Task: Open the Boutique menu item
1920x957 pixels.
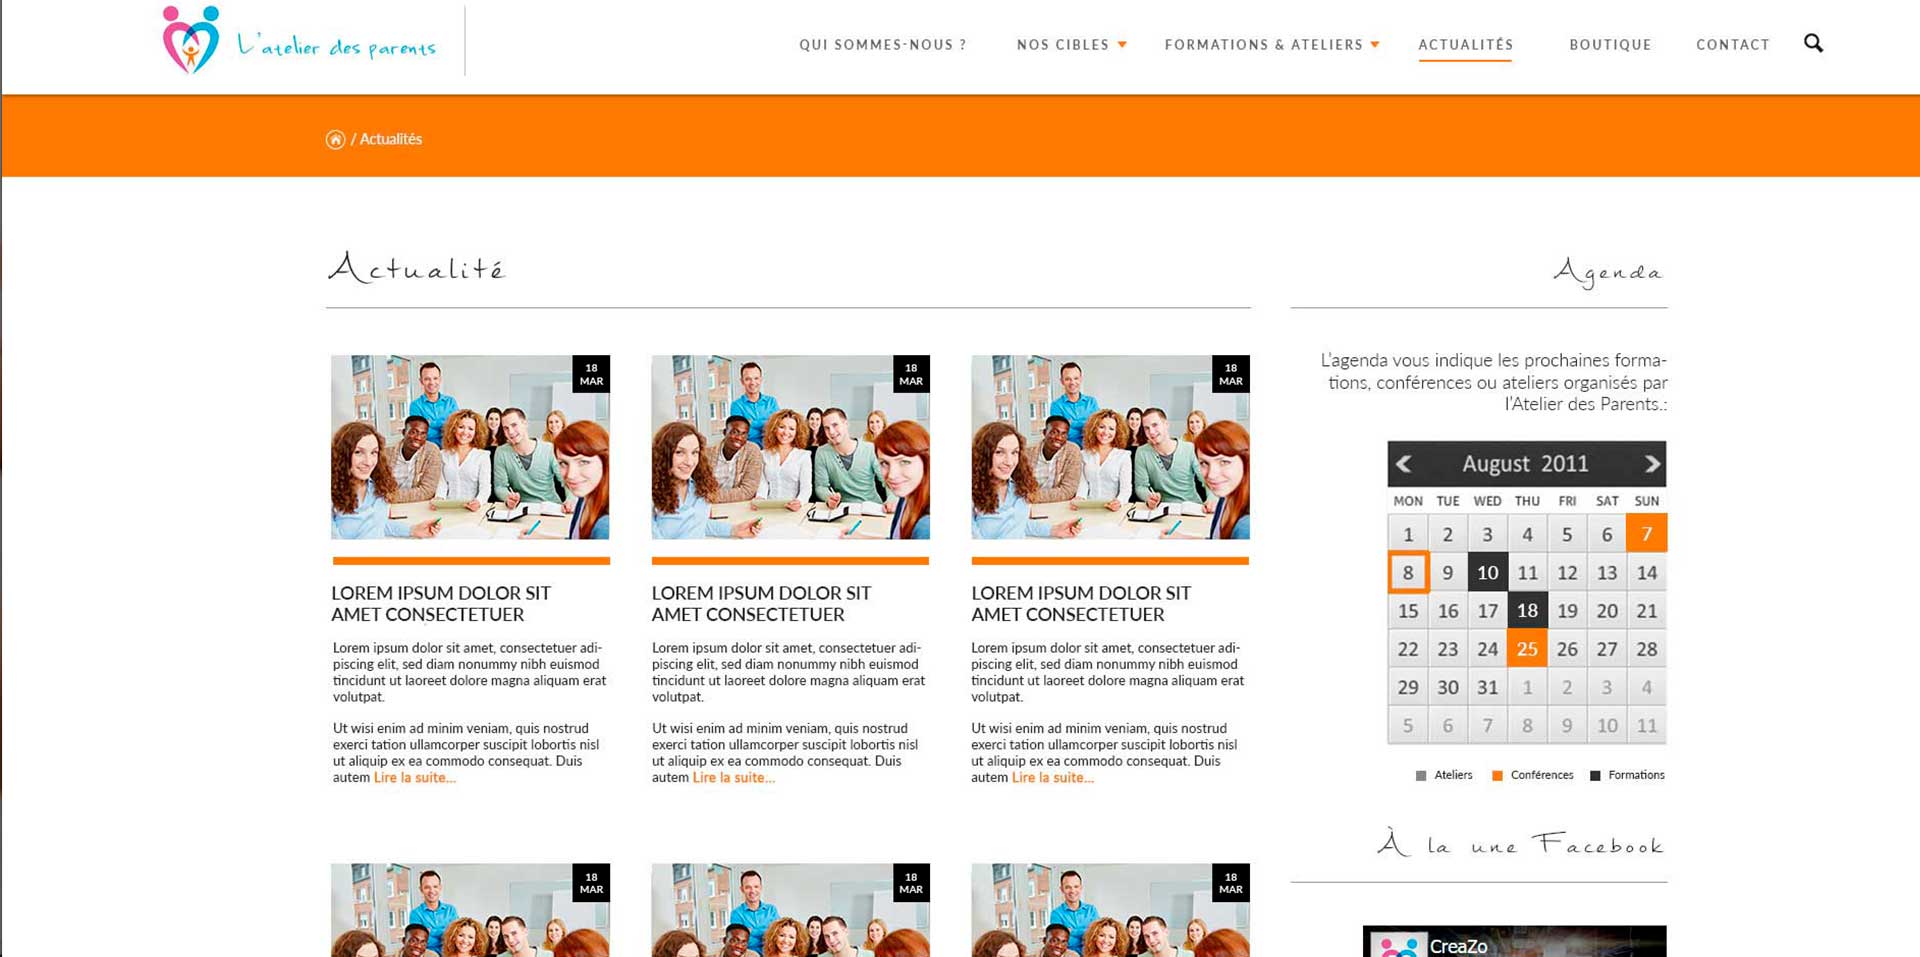Action: 1610,45
